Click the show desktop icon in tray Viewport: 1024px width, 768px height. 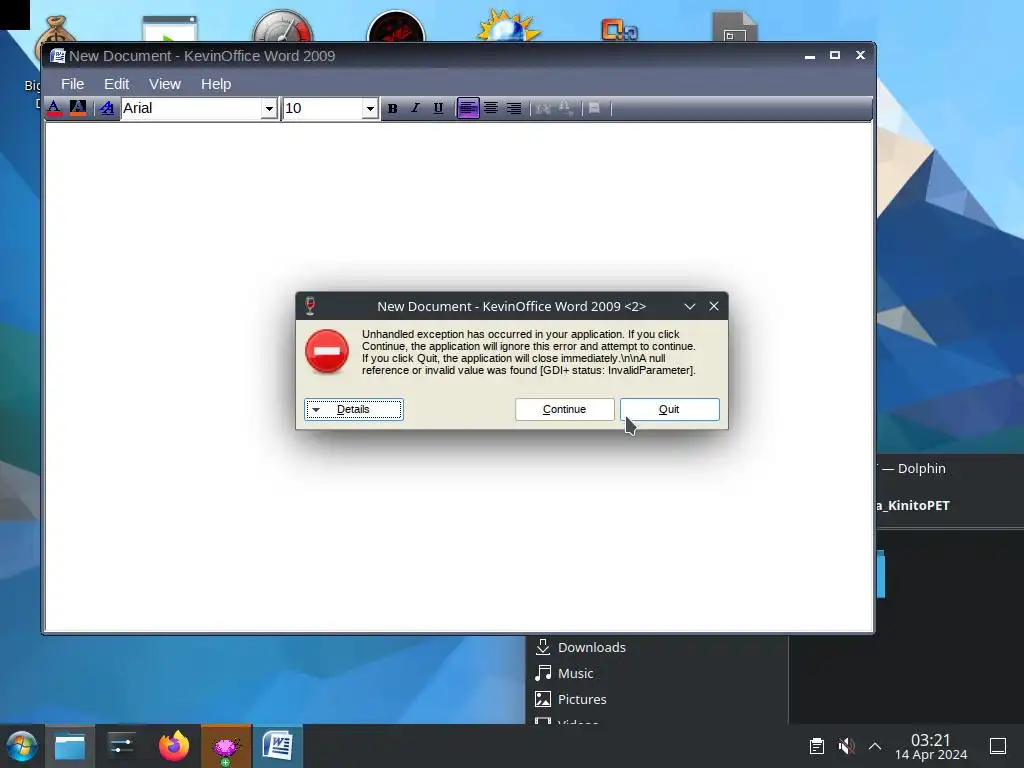998,746
